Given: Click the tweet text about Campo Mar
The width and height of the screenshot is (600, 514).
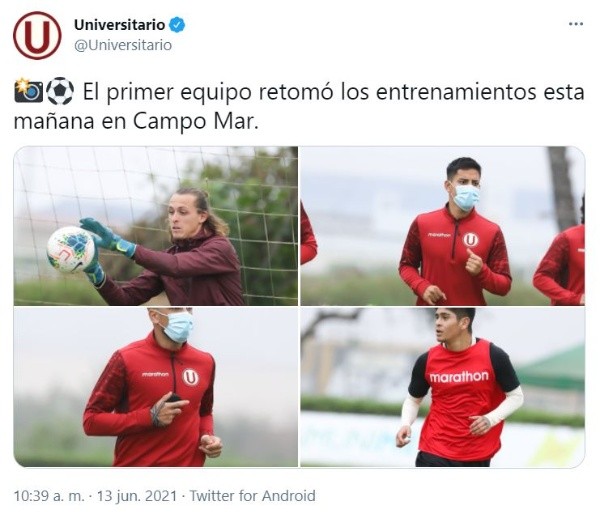Looking at the screenshot, I should 299,106.
